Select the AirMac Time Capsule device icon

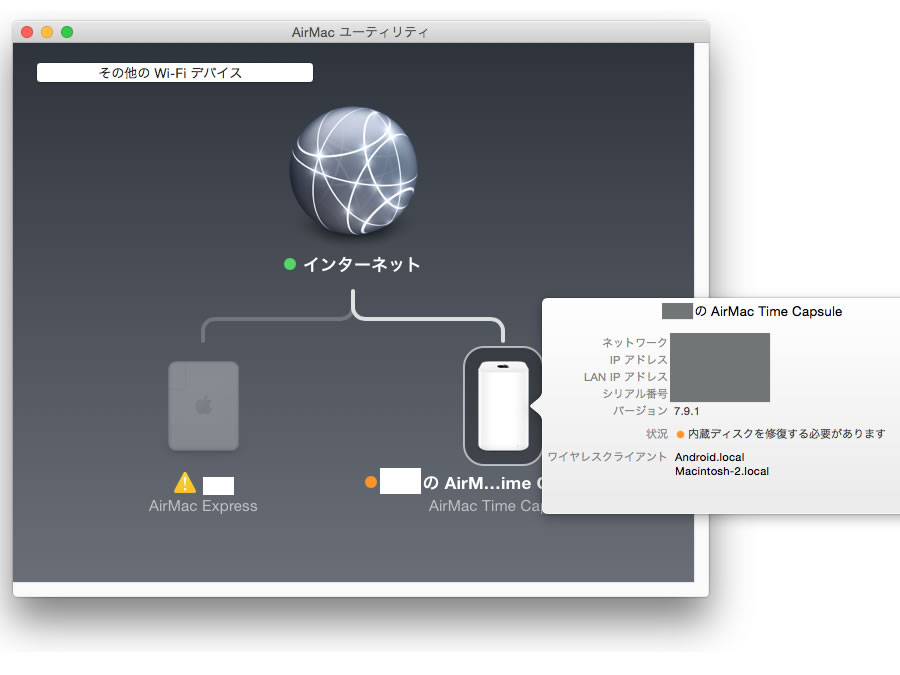pyautogui.click(x=503, y=406)
